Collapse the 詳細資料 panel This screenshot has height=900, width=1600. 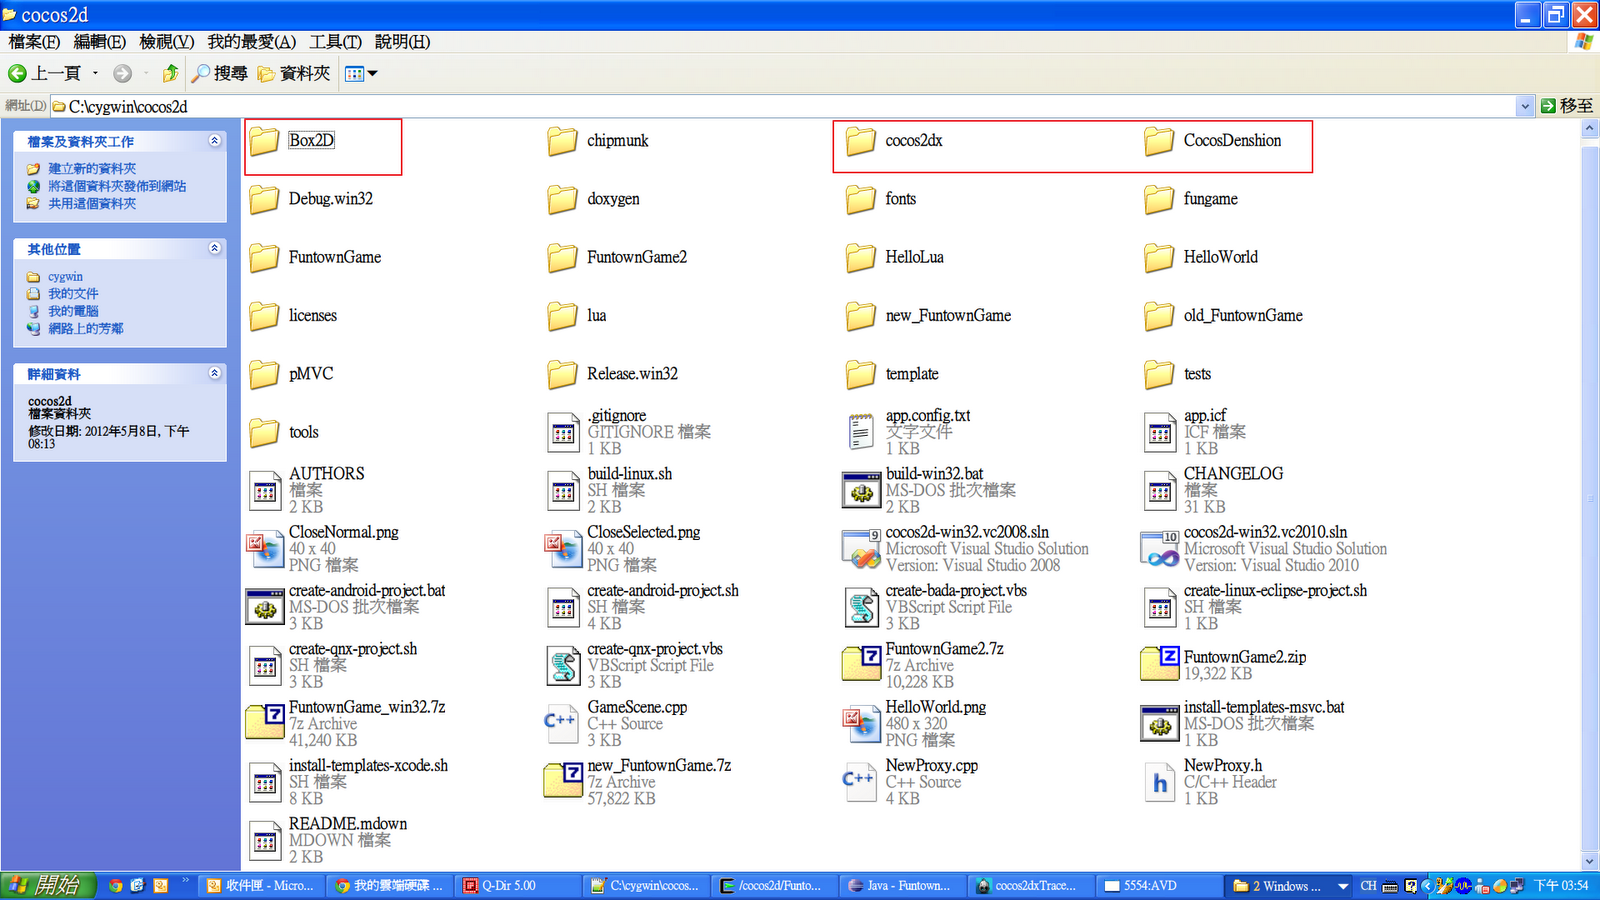[214, 373]
